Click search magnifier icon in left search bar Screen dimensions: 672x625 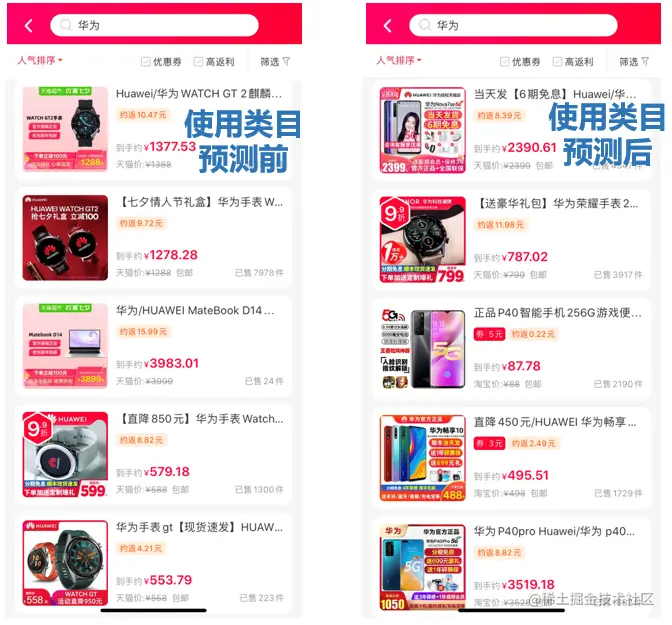coord(66,25)
